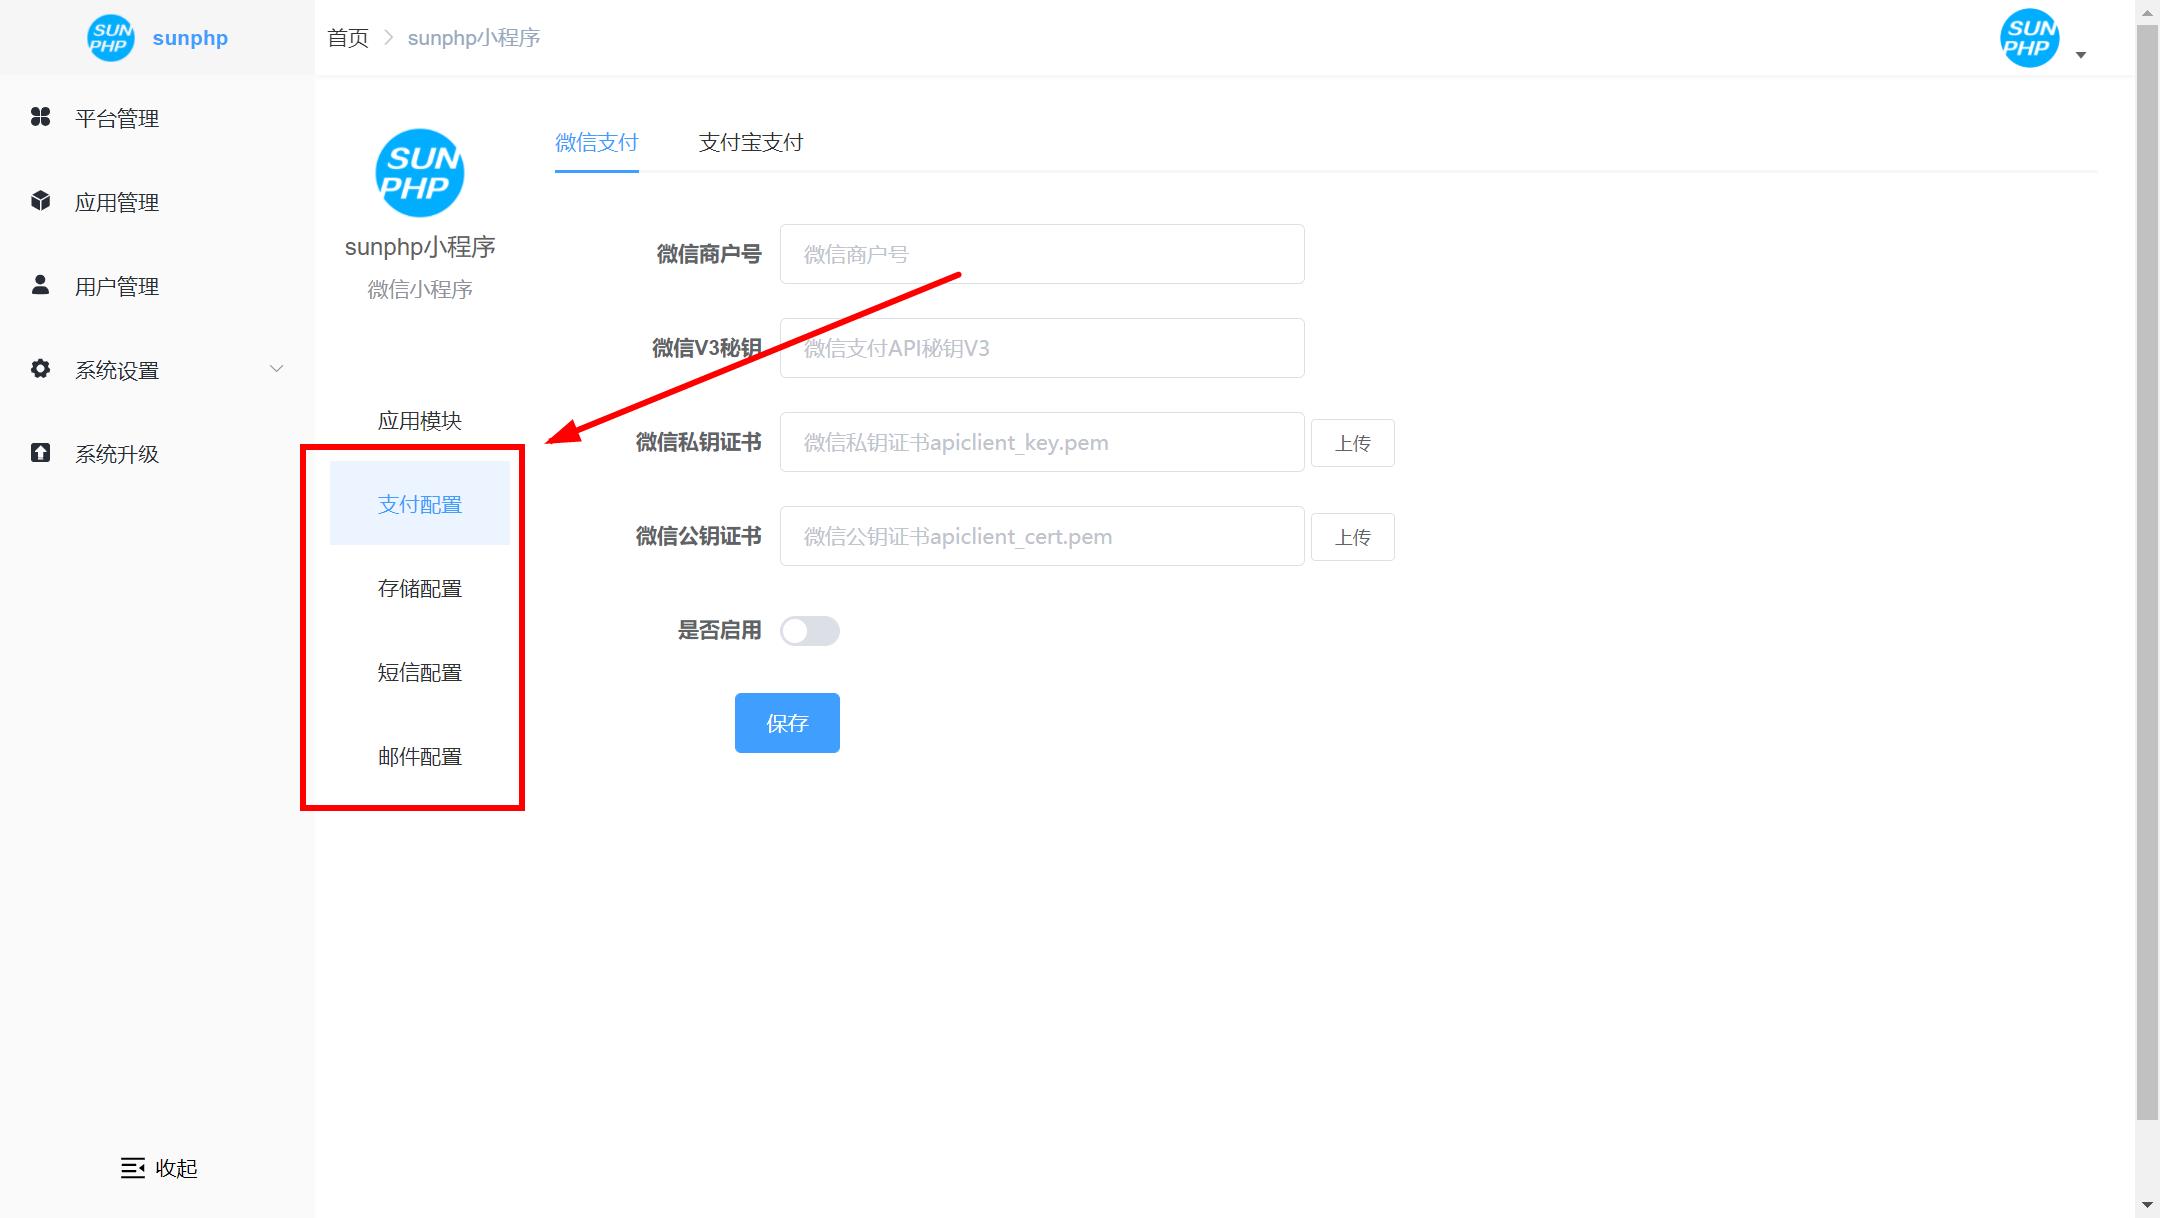Click the 收起 collapse sidebar label

(177, 1168)
